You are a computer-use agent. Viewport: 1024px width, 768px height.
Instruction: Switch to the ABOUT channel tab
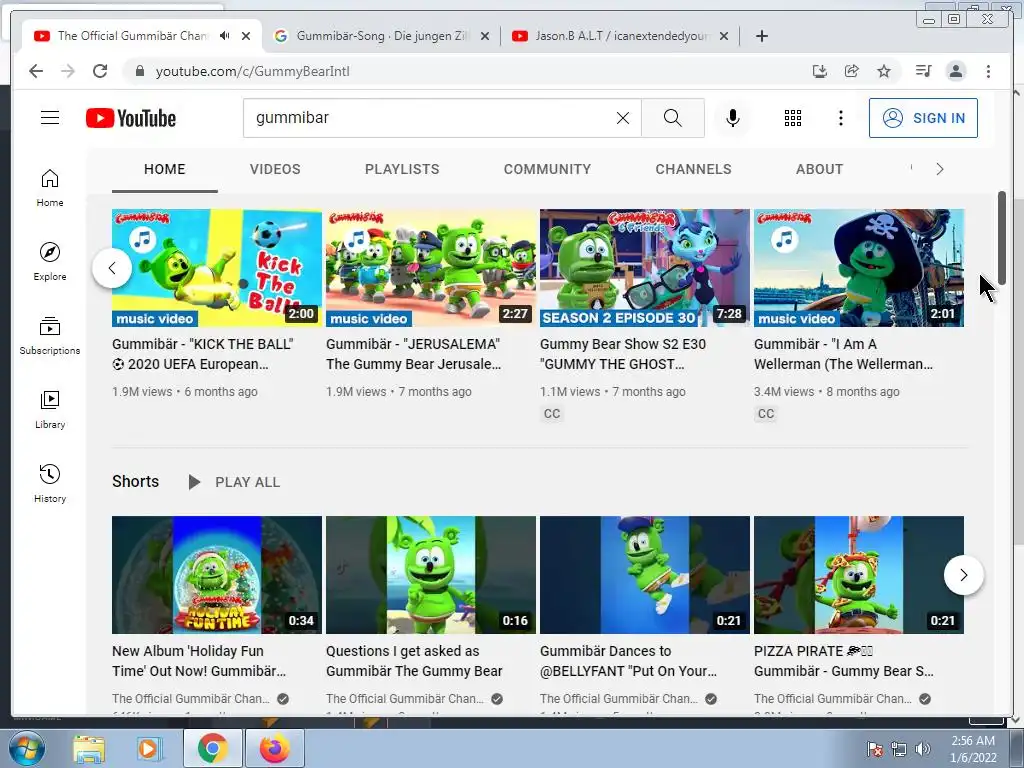coord(819,169)
